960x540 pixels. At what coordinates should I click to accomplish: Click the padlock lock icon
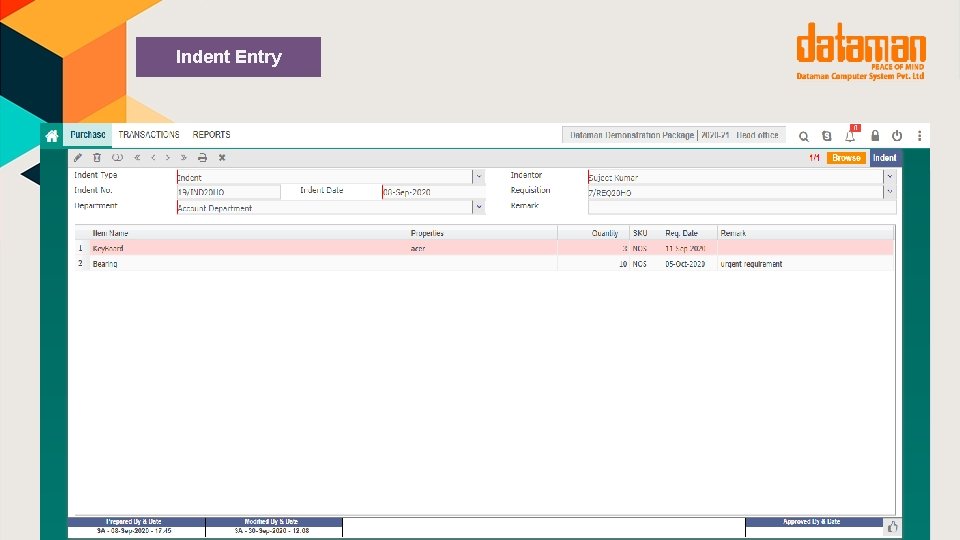coord(875,135)
